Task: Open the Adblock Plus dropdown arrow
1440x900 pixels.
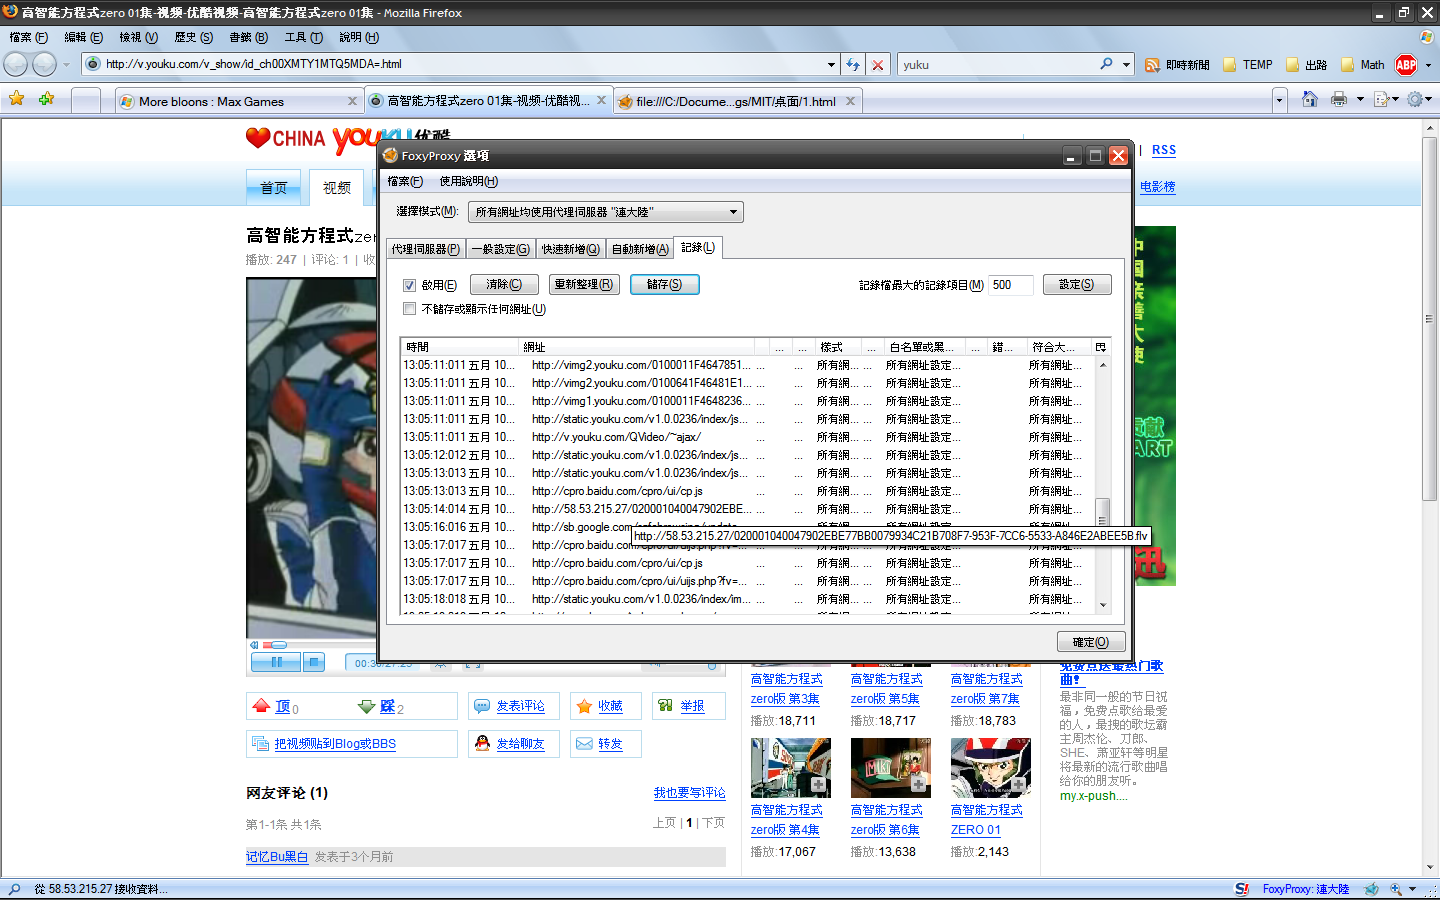Action: 1428,65
